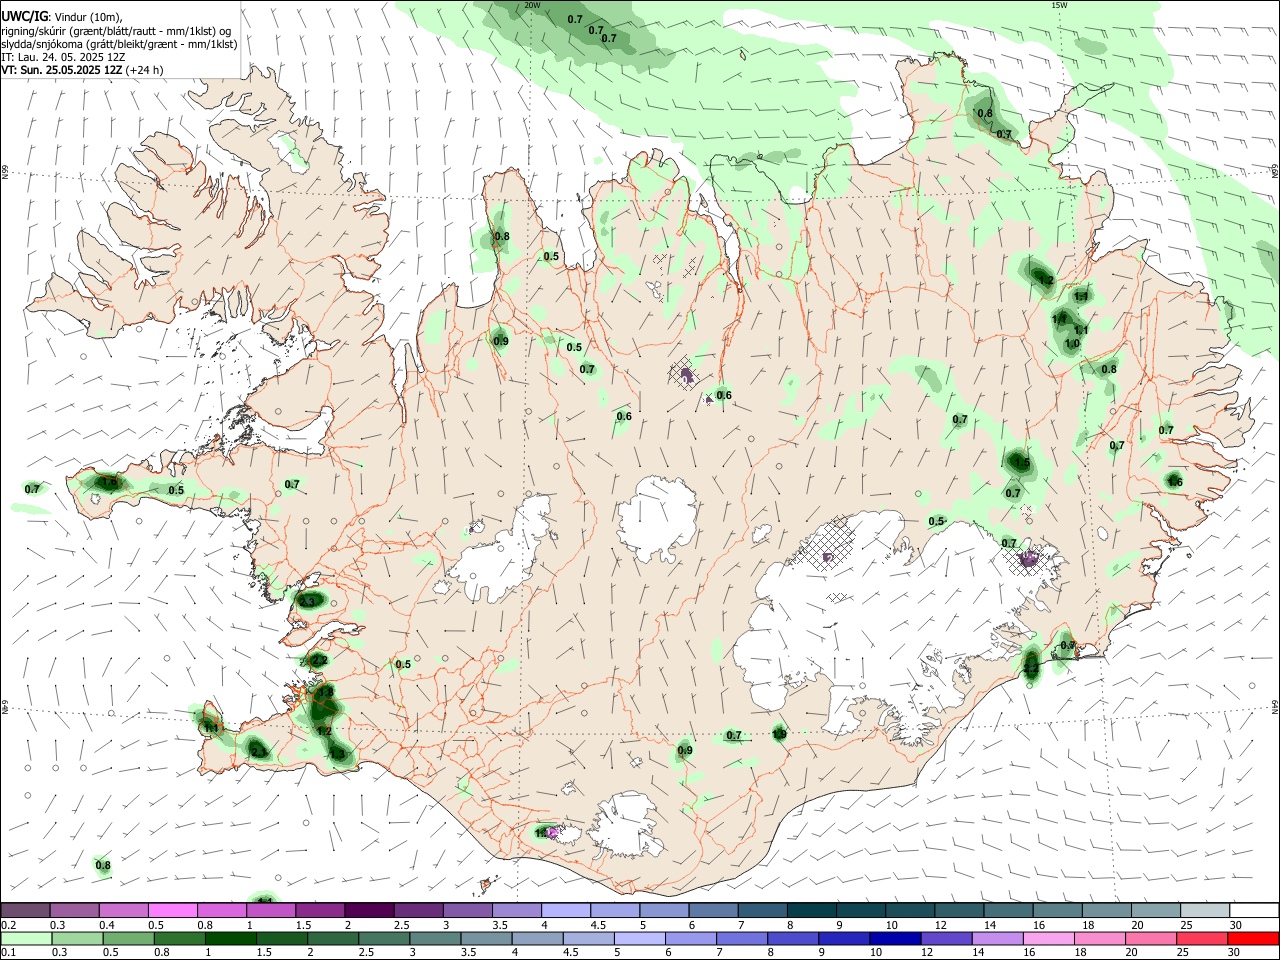Click the '1.6' precipitation value on map
This screenshot has width=1280, height=960.
pyautogui.click(x=1175, y=482)
